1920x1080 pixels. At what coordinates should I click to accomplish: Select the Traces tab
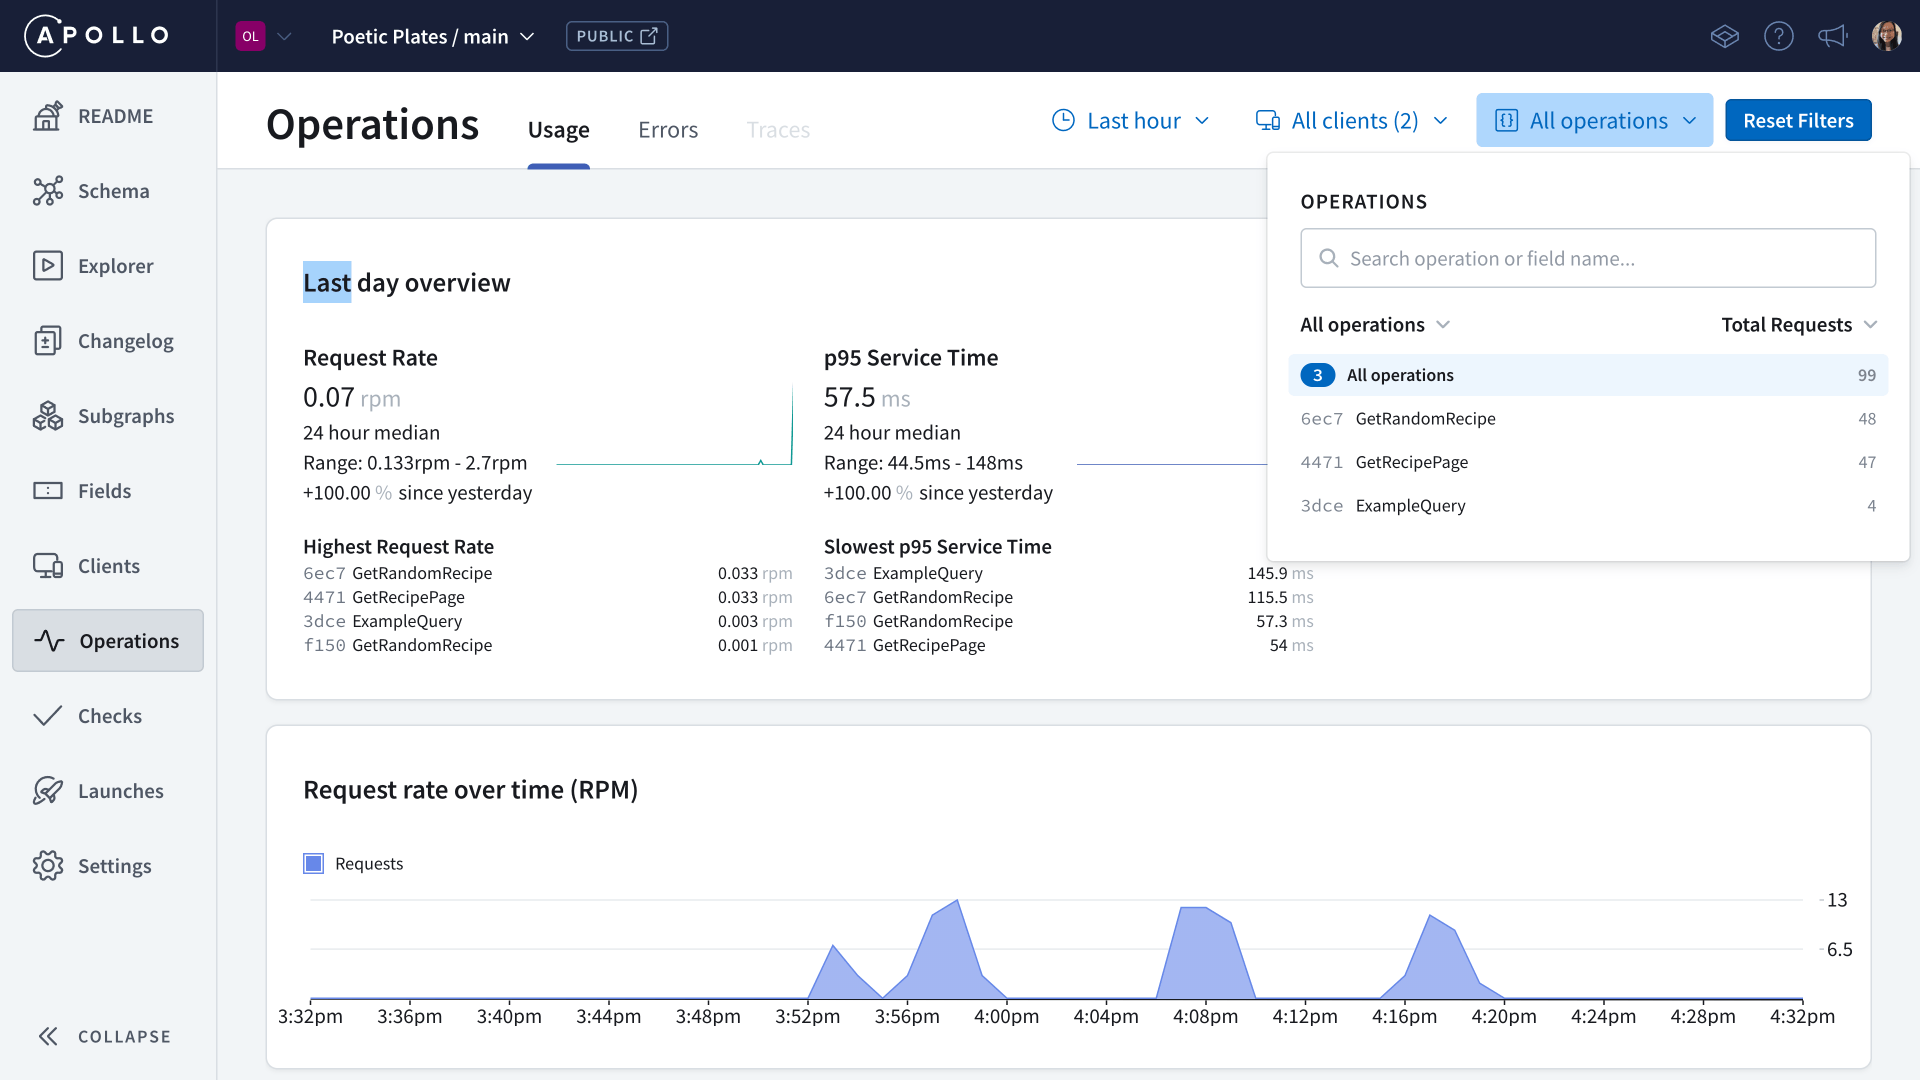pyautogui.click(x=778, y=130)
